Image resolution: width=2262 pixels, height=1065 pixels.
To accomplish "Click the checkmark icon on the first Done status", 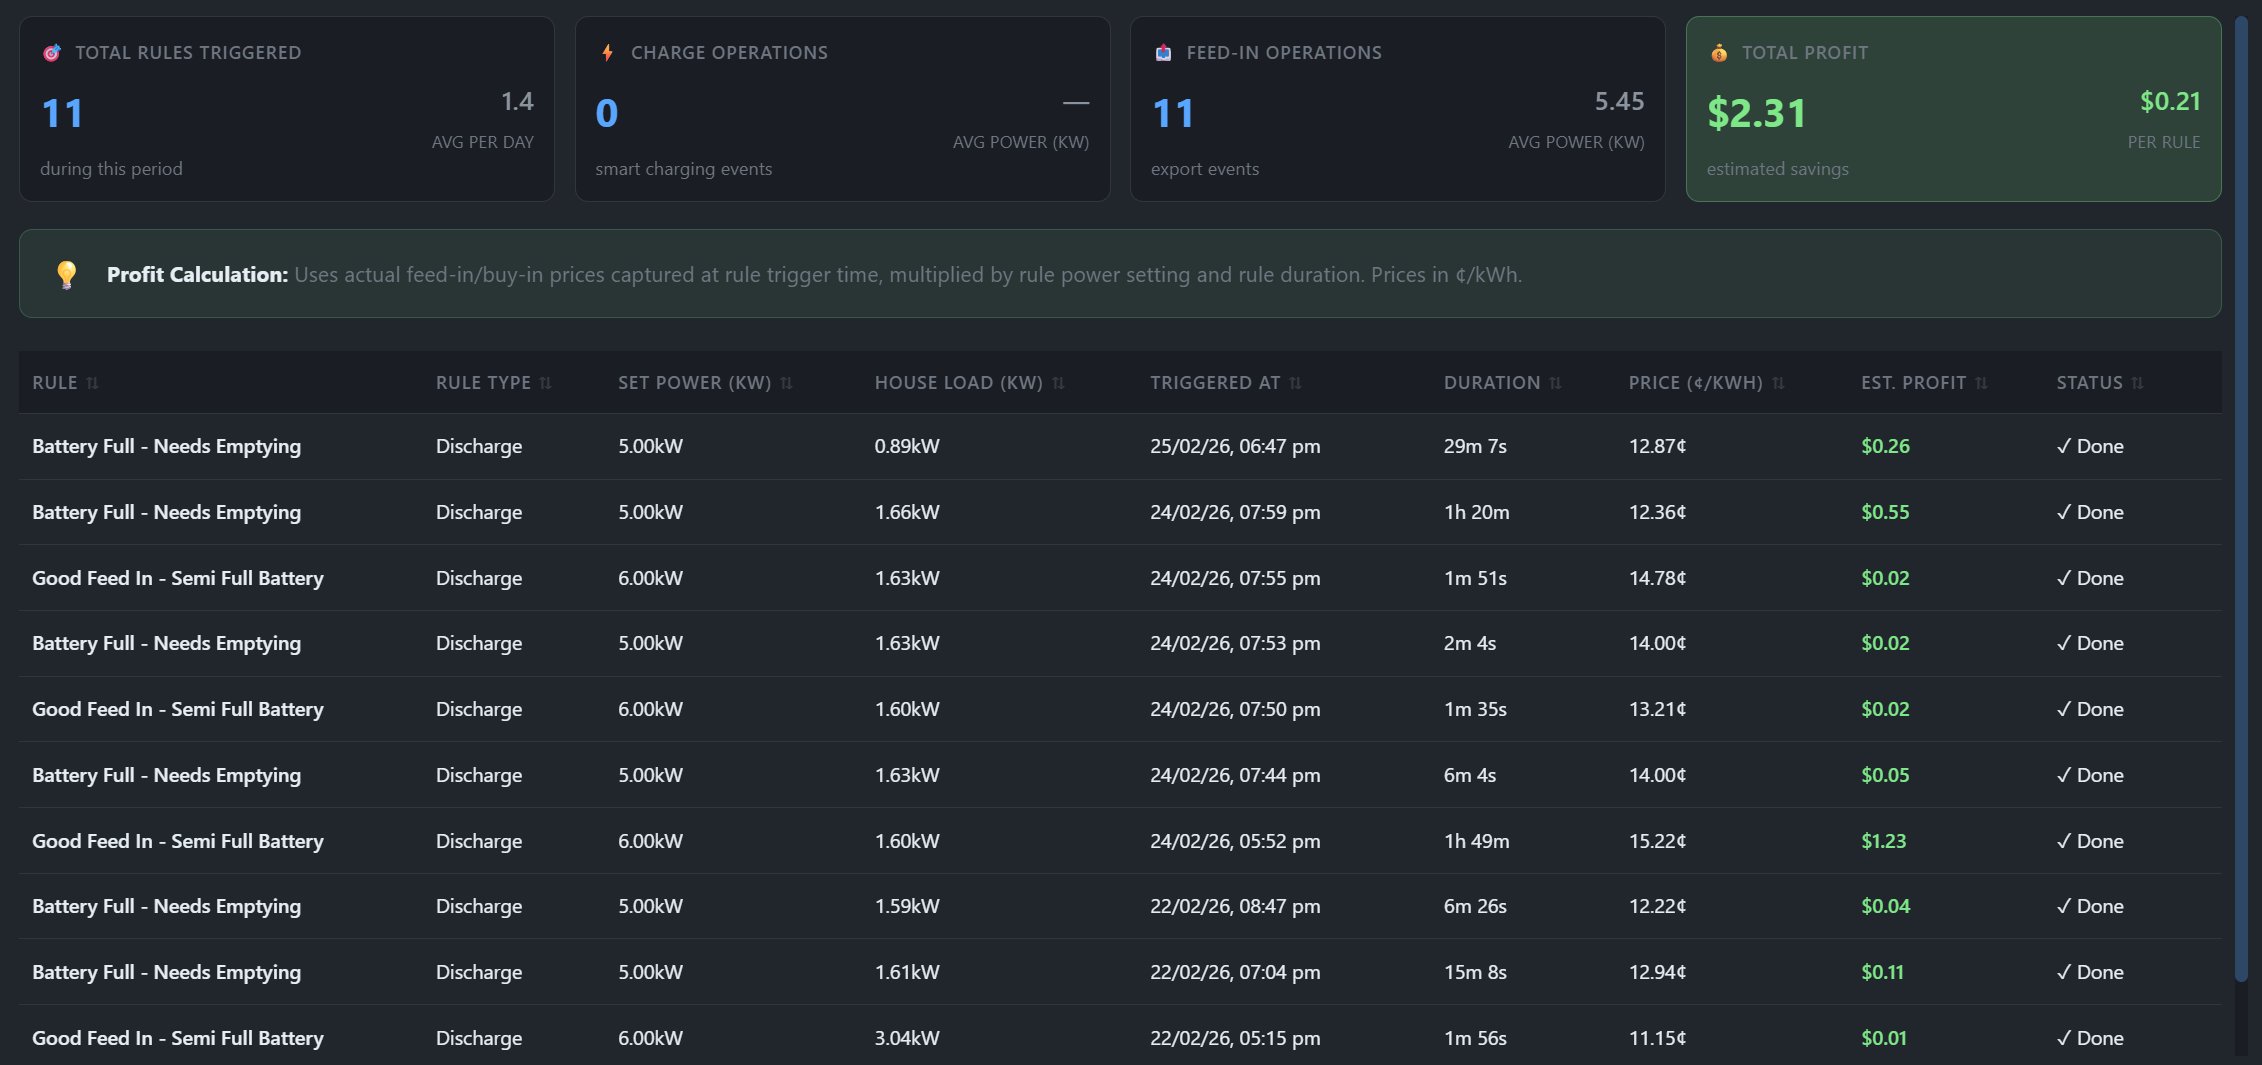I will 2064,446.
